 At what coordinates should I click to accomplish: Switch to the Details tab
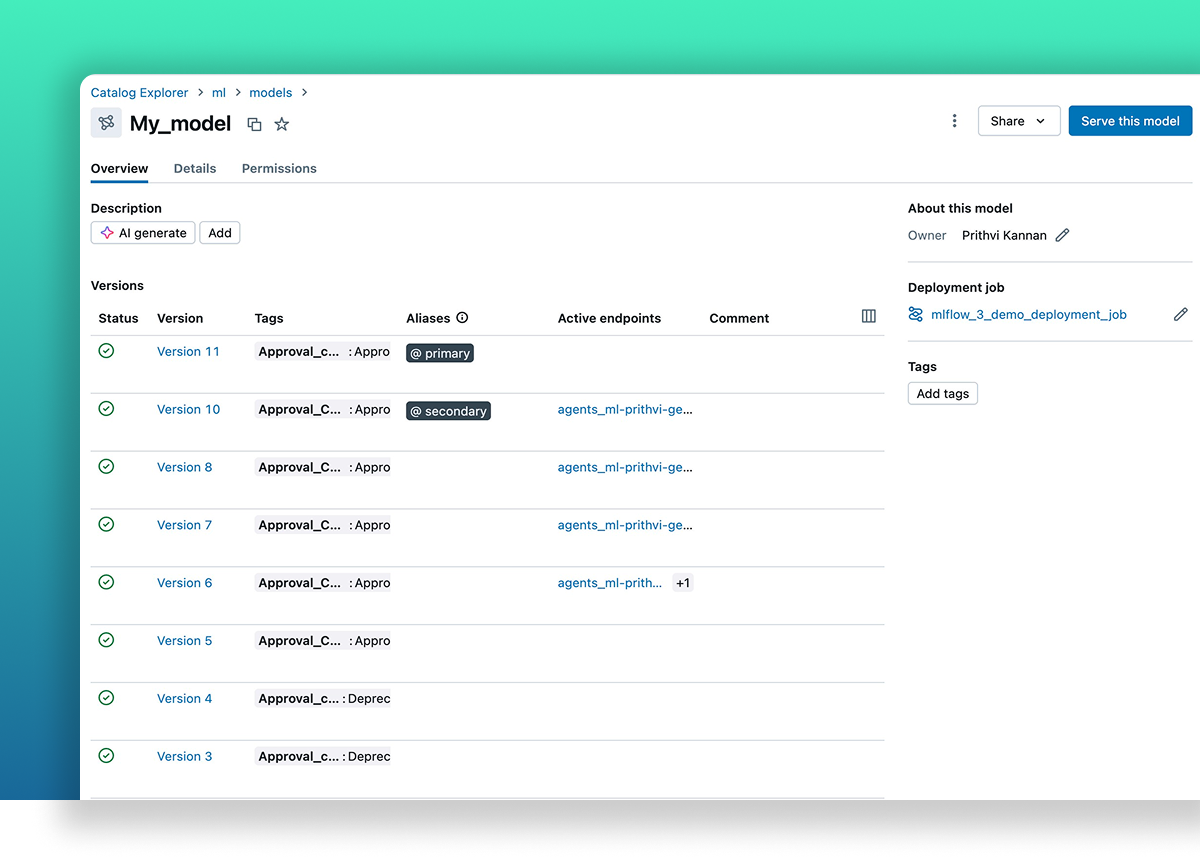(x=194, y=168)
